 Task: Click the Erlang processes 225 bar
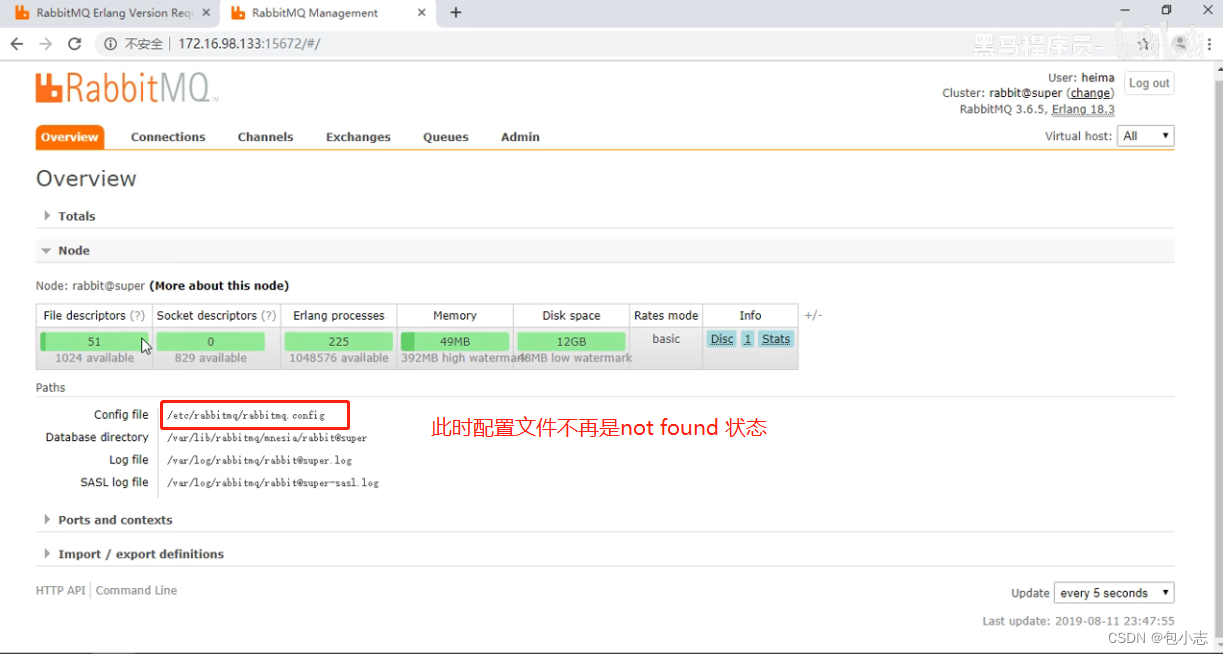tap(339, 342)
